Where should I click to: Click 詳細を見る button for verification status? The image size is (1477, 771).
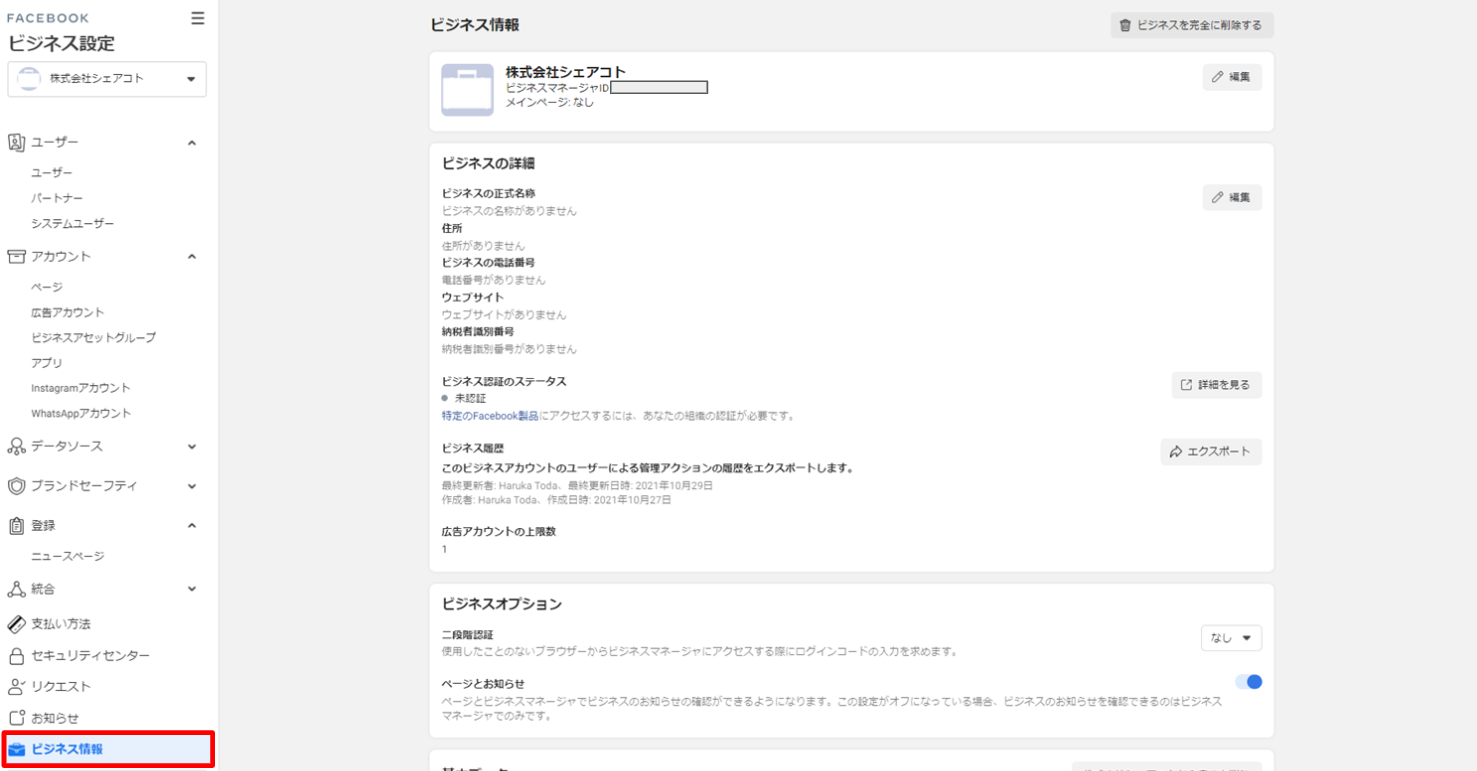click(x=1217, y=385)
